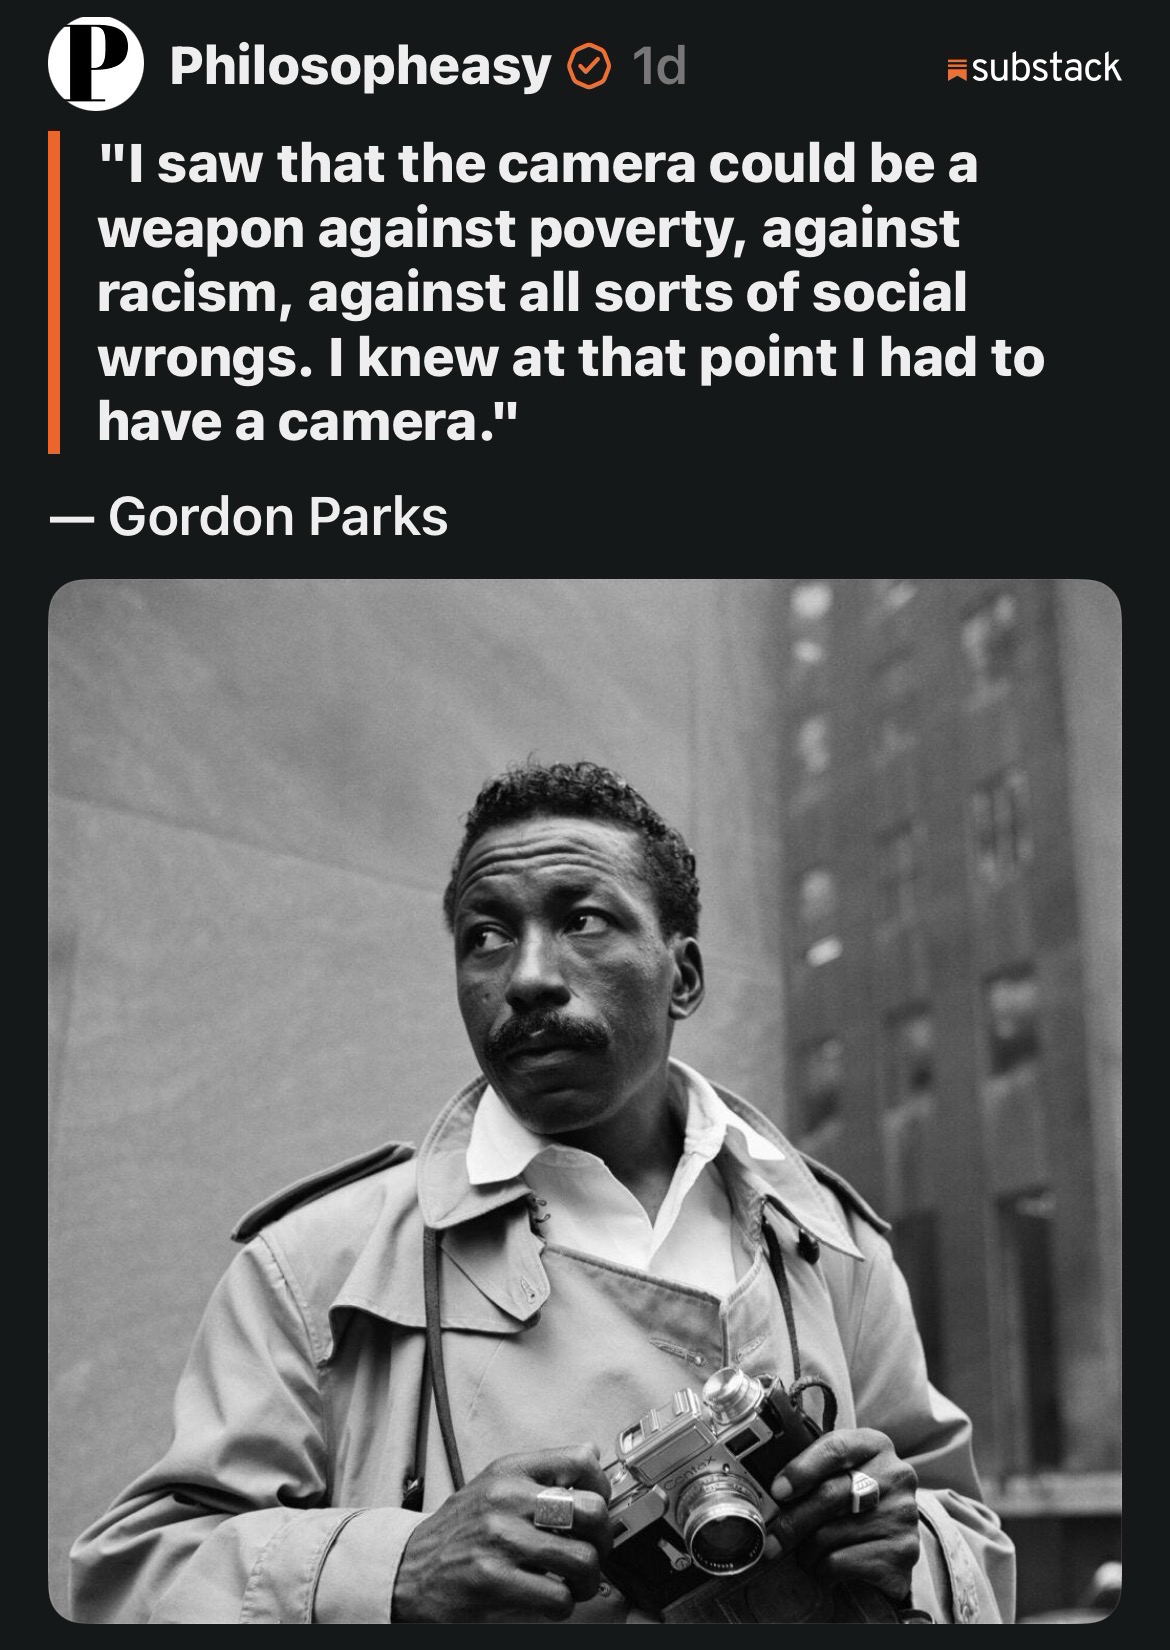
Task: Click the Substack bookmark logo icon
Action: click(957, 69)
